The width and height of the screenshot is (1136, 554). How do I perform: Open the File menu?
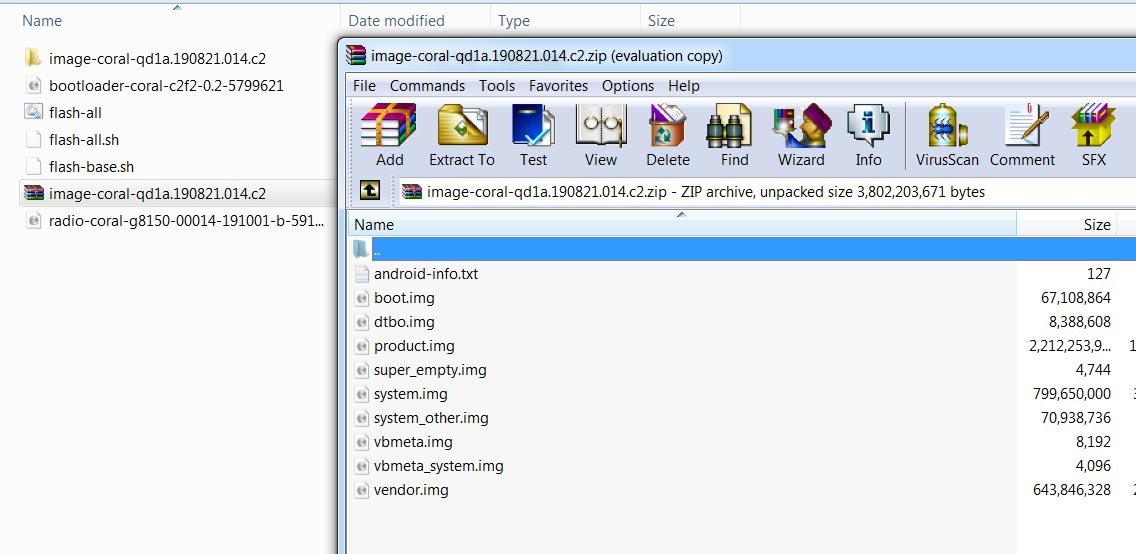point(364,86)
